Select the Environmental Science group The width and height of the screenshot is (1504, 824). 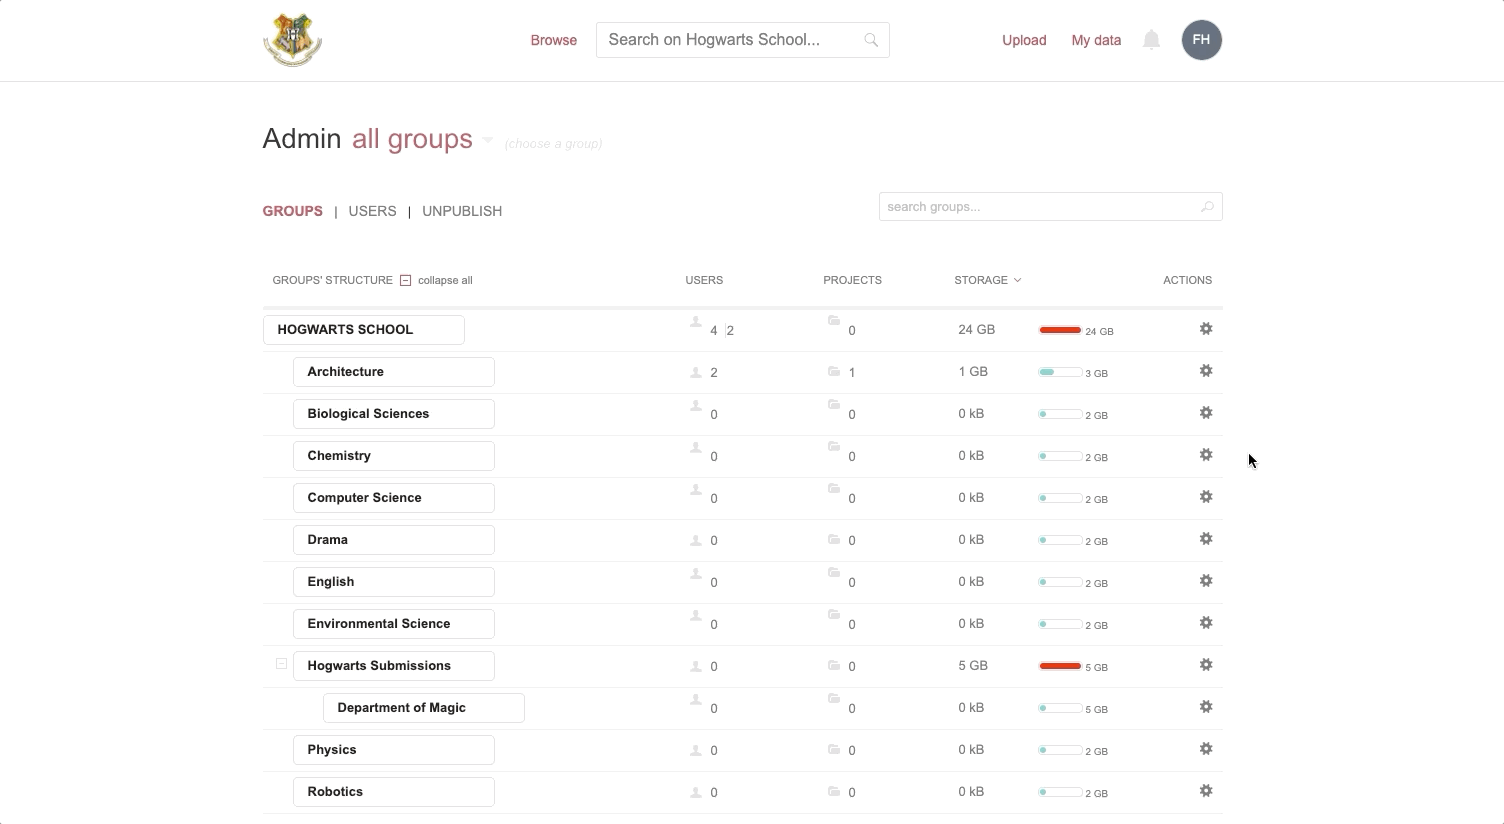coord(394,624)
